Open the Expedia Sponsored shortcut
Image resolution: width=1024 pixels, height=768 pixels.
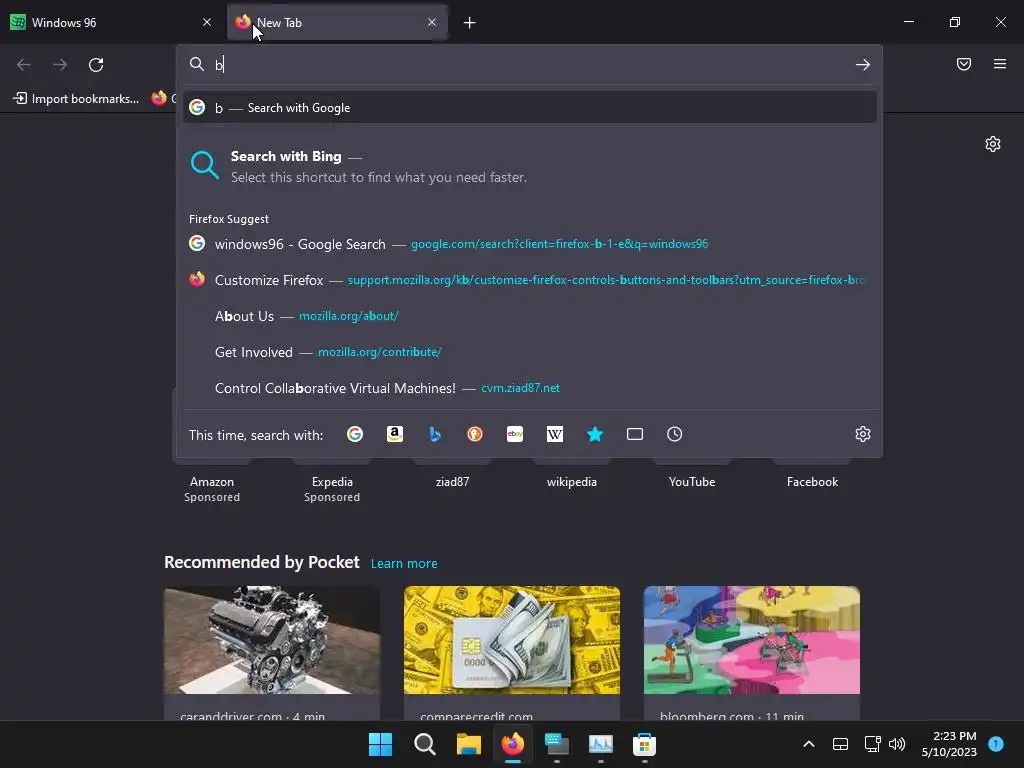[332, 482]
